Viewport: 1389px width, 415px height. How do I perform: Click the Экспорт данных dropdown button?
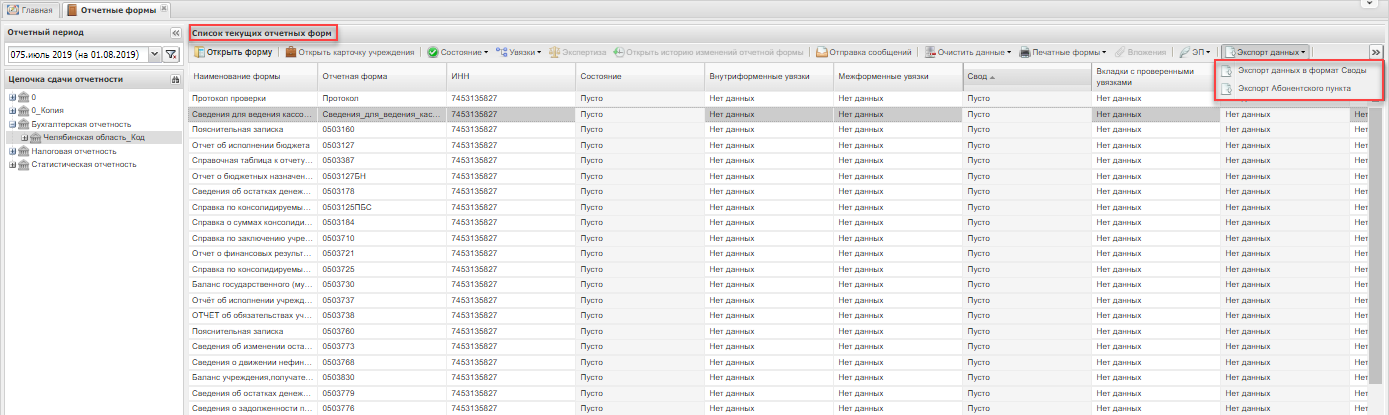coord(1265,52)
